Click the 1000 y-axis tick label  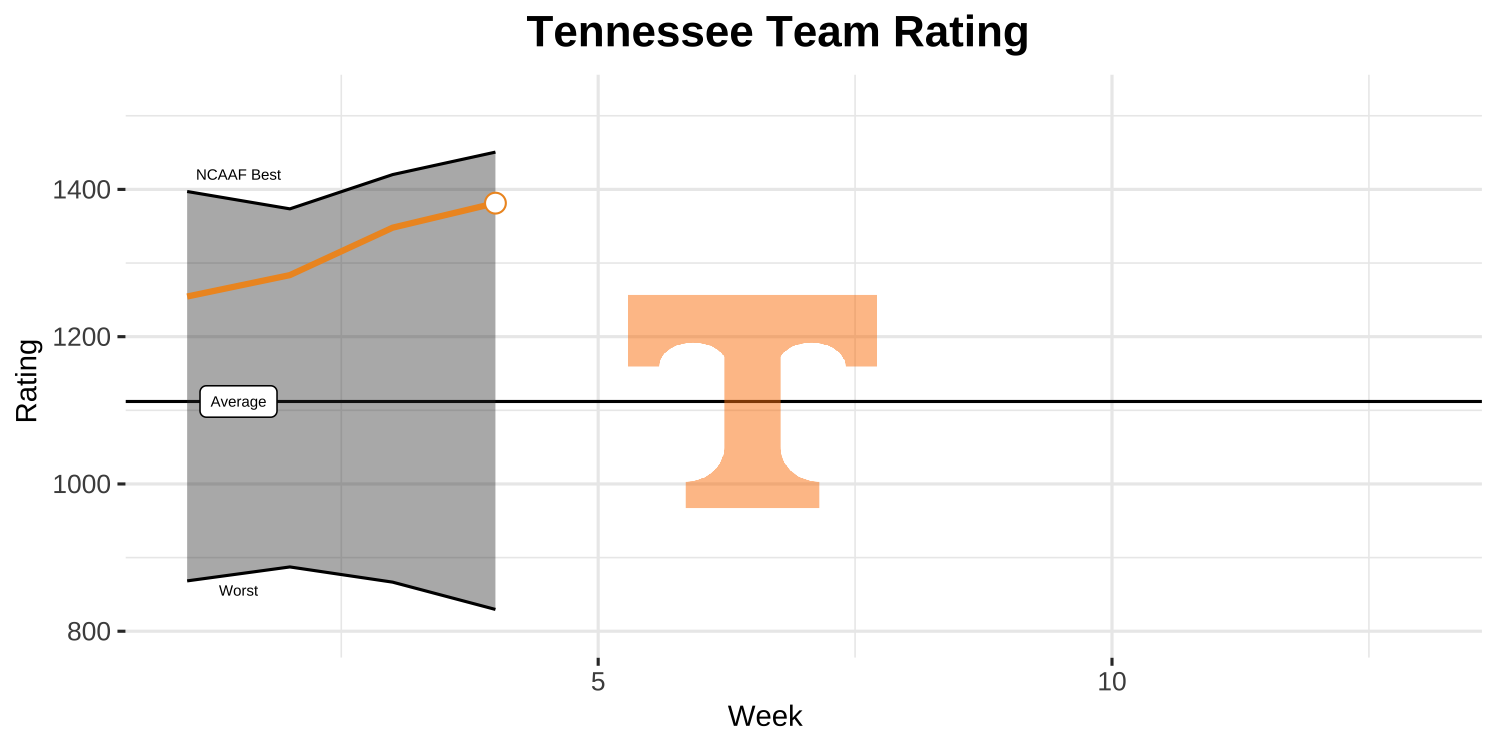[81, 485]
